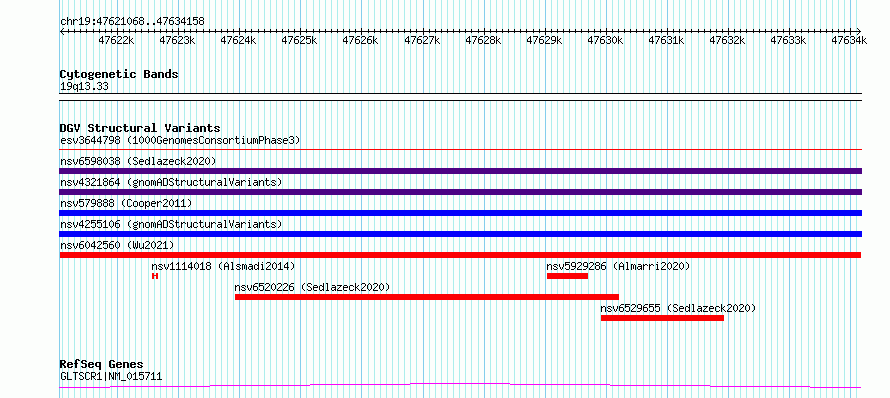The image size is (890, 398).
Task: Select the nsv5929286 Almarri2020 red bar
Action: pyautogui.click(x=567, y=276)
